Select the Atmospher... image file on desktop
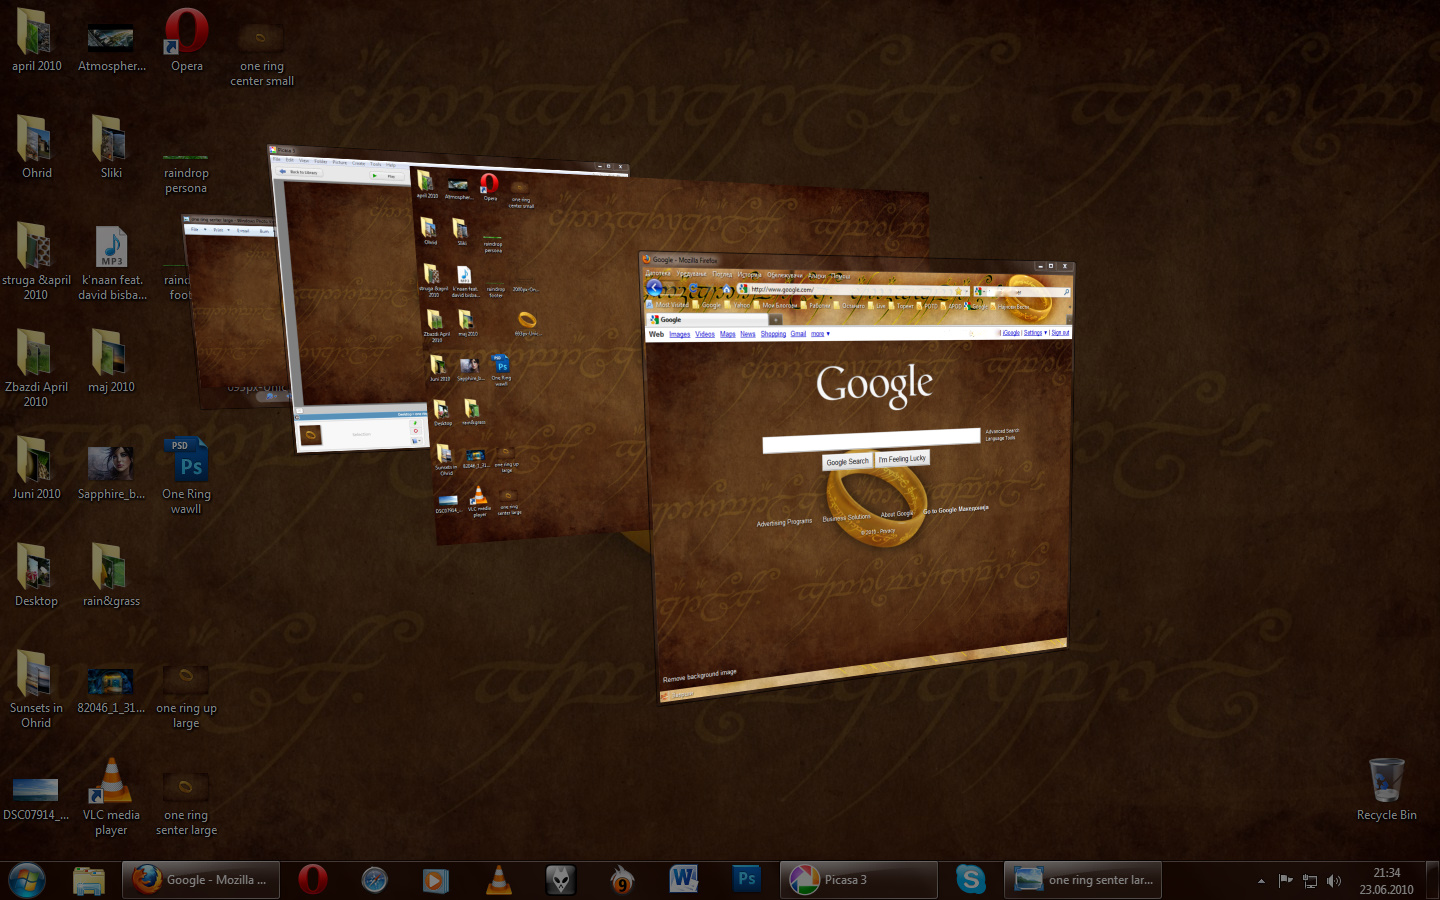Image resolution: width=1440 pixels, height=900 pixels. pyautogui.click(x=111, y=47)
